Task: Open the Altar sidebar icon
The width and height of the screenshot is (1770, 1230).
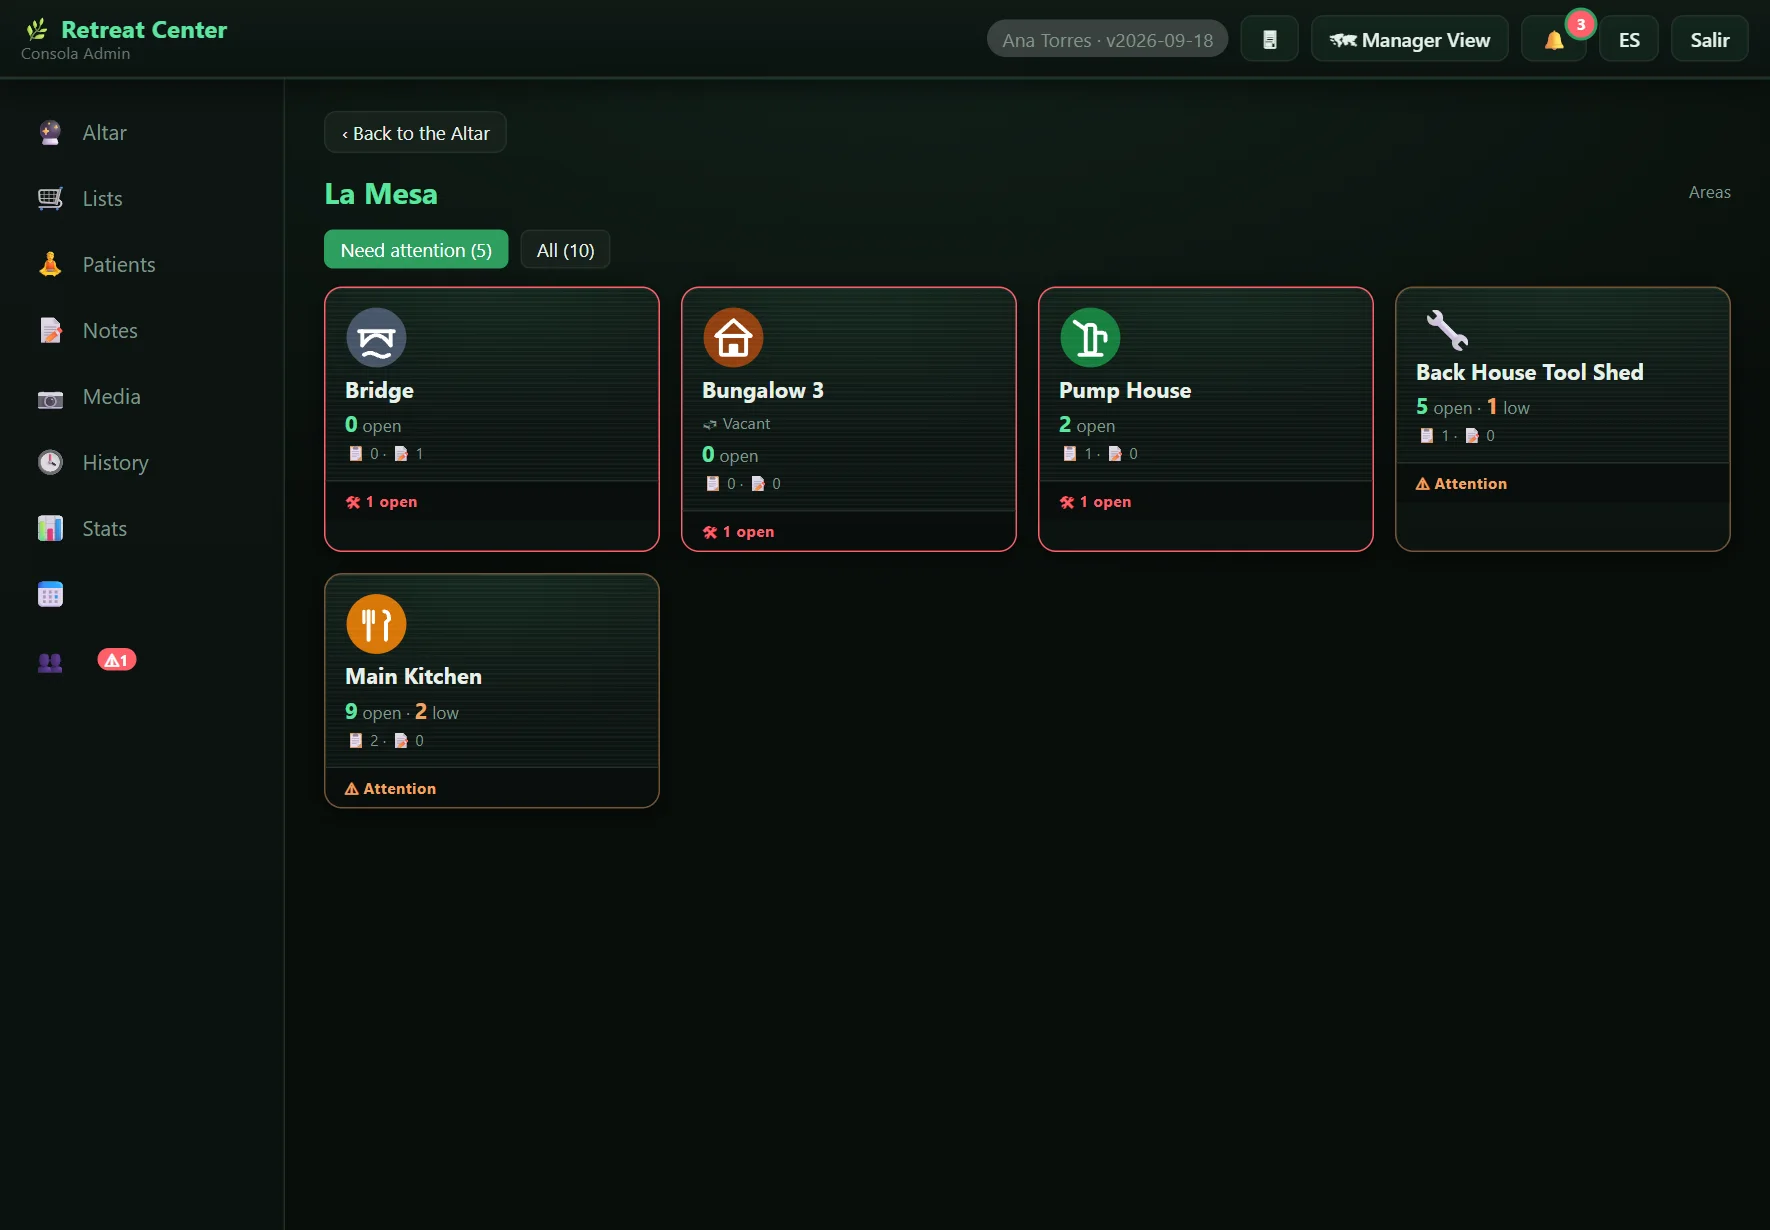Action: point(50,133)
